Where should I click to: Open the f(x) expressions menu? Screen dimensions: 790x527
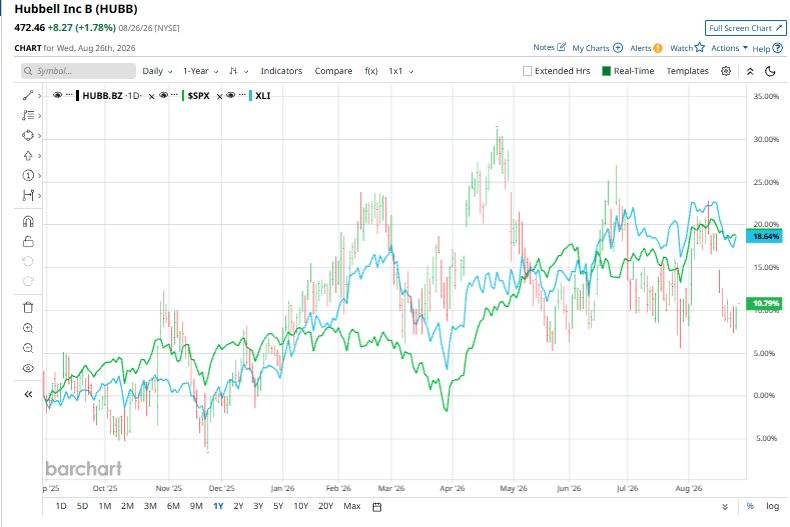[x=371, y=71]
